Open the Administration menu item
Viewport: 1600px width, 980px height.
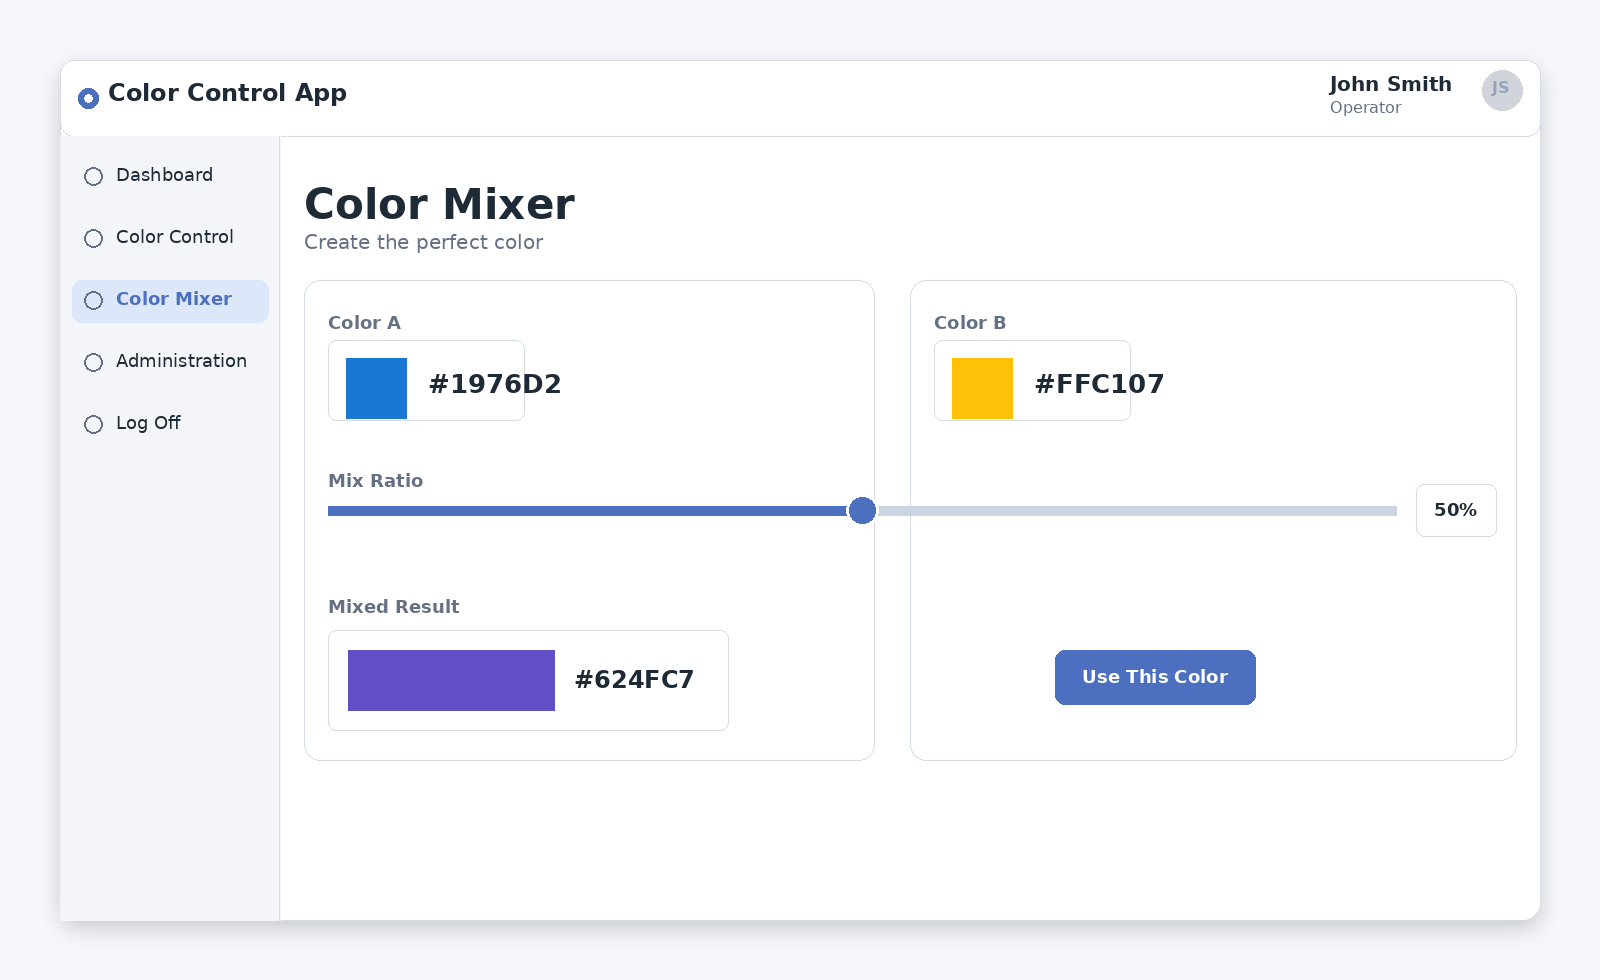(181, 361)
